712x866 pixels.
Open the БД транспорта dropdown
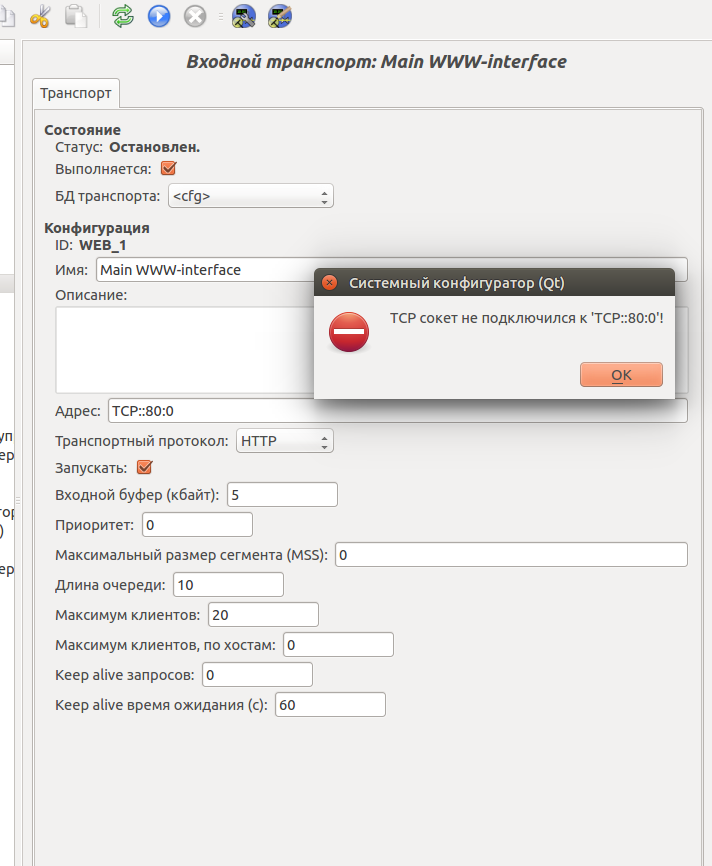(x=250, y=196)
